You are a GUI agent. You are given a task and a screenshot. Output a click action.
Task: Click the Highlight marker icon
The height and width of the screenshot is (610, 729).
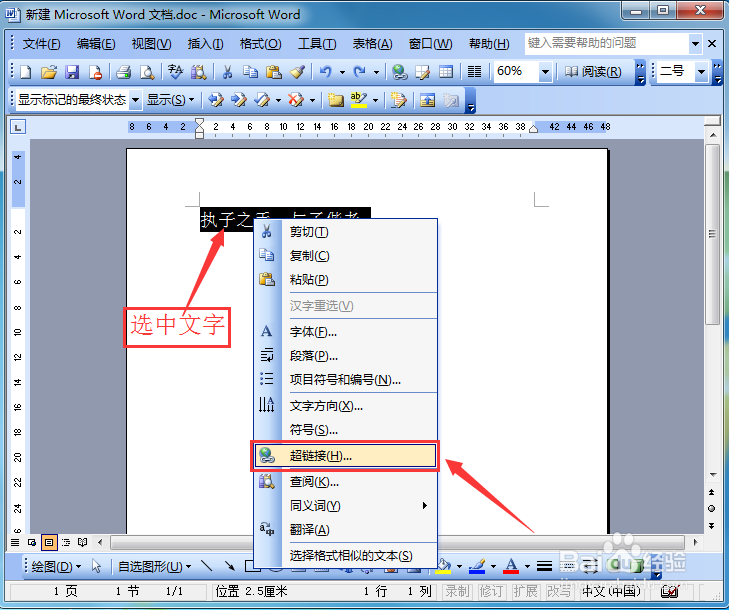coord(358,100)
